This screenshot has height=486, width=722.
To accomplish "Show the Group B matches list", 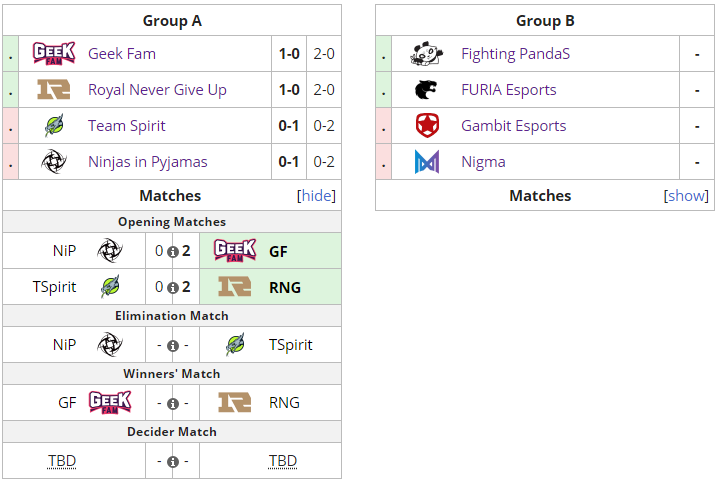I will tap(687, 196).
